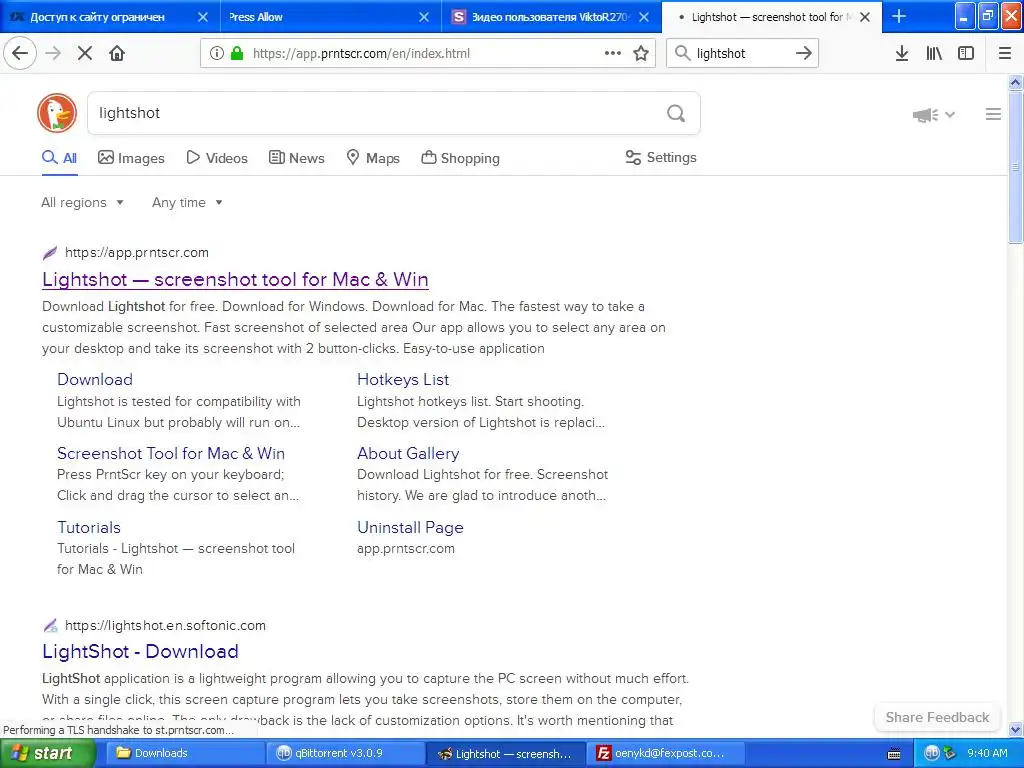Open the DuckDuckGo page side menu icon
This screenshot has width=1024, height=768.
[993, 114]
